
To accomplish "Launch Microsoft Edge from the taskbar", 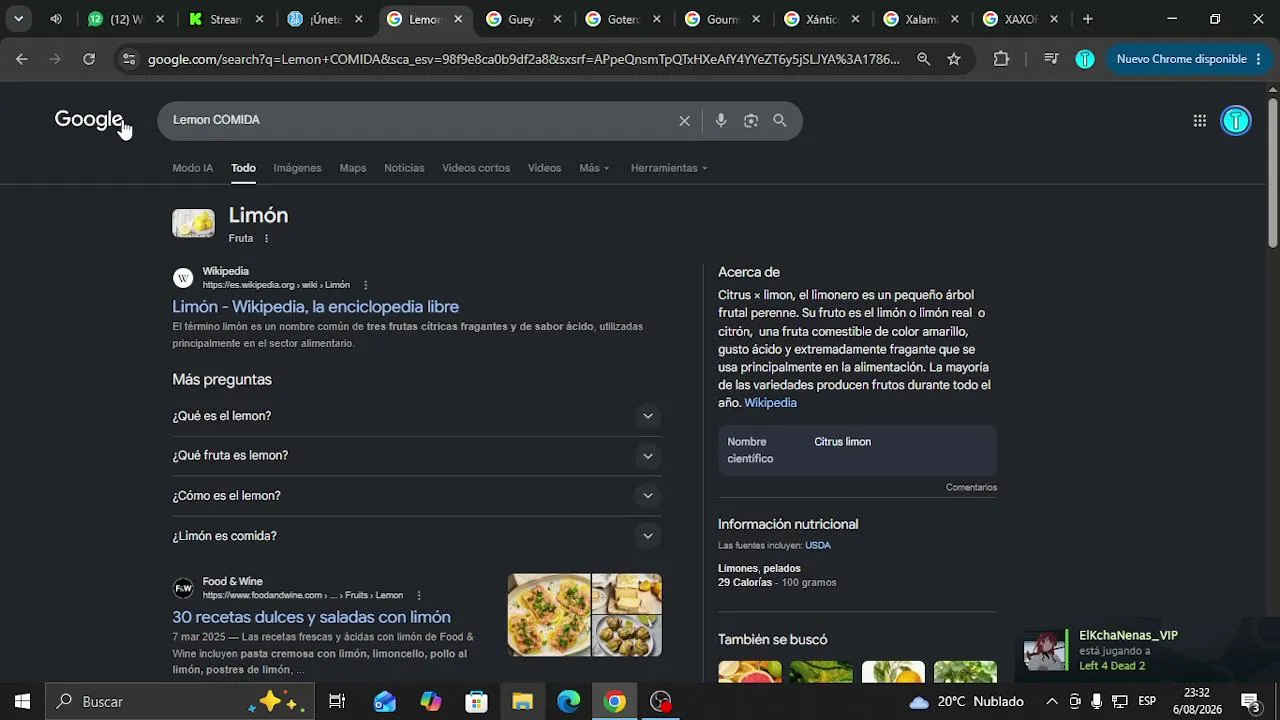I will (569, 702).
